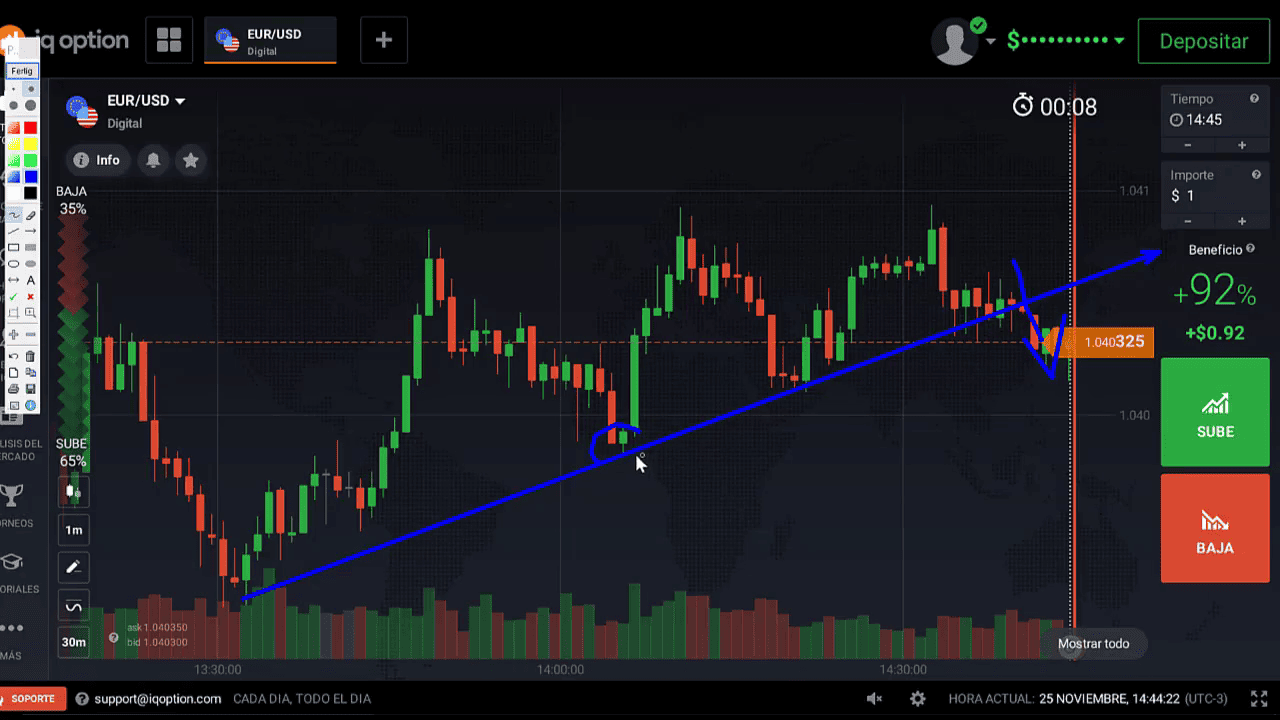Select the text 'A' annotation tool
Screen dimensions: 1280x720
31,280
